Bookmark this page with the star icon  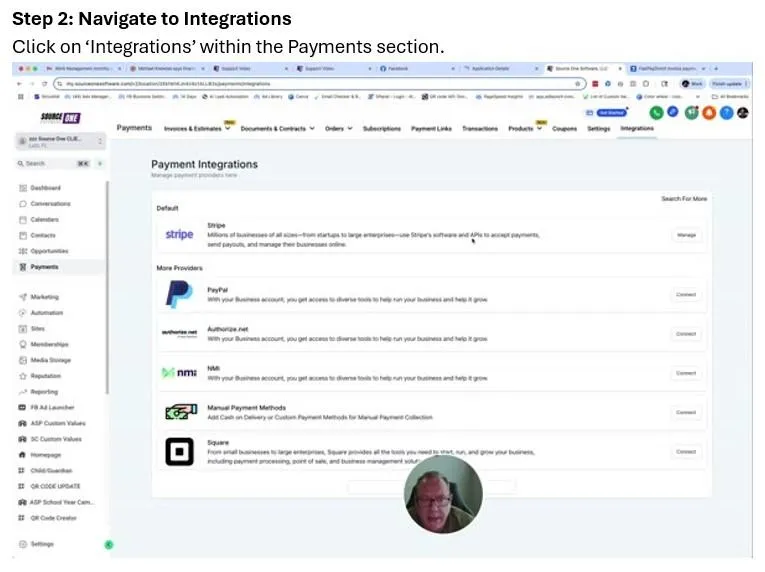click(x=578, y=84)
